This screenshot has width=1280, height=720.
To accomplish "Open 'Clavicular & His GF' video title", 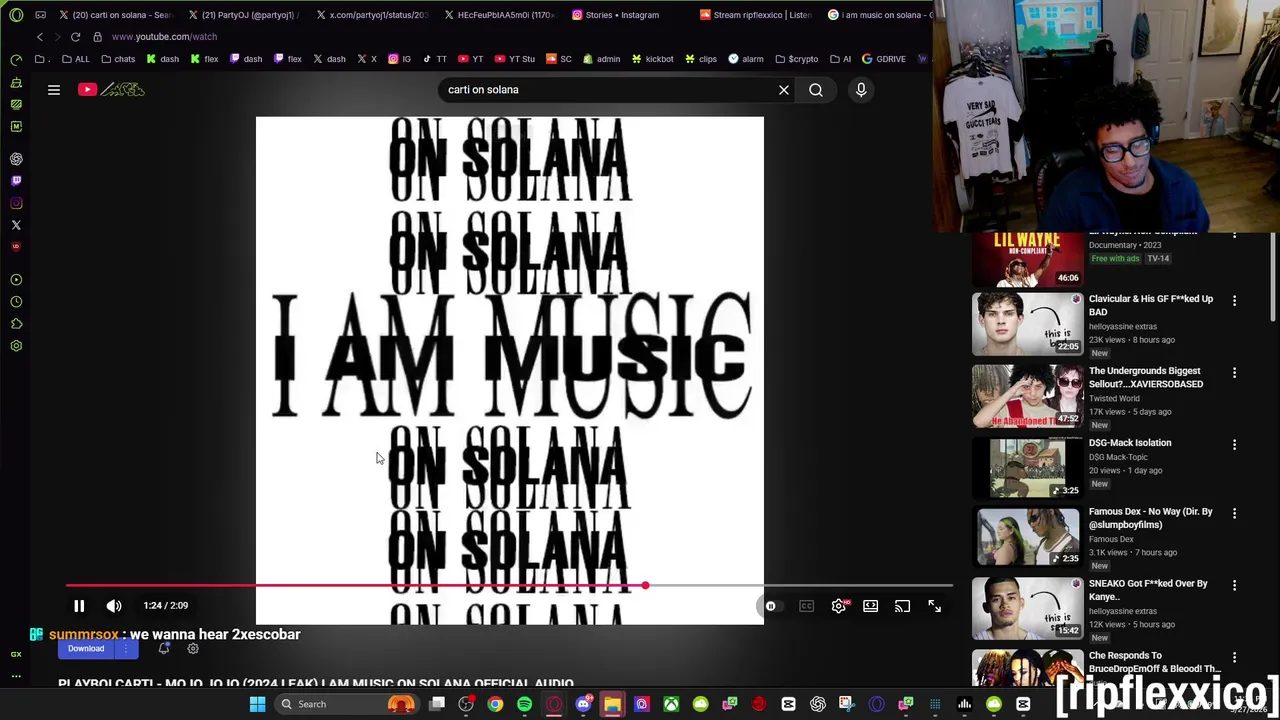I will [x=1151, y=305].
